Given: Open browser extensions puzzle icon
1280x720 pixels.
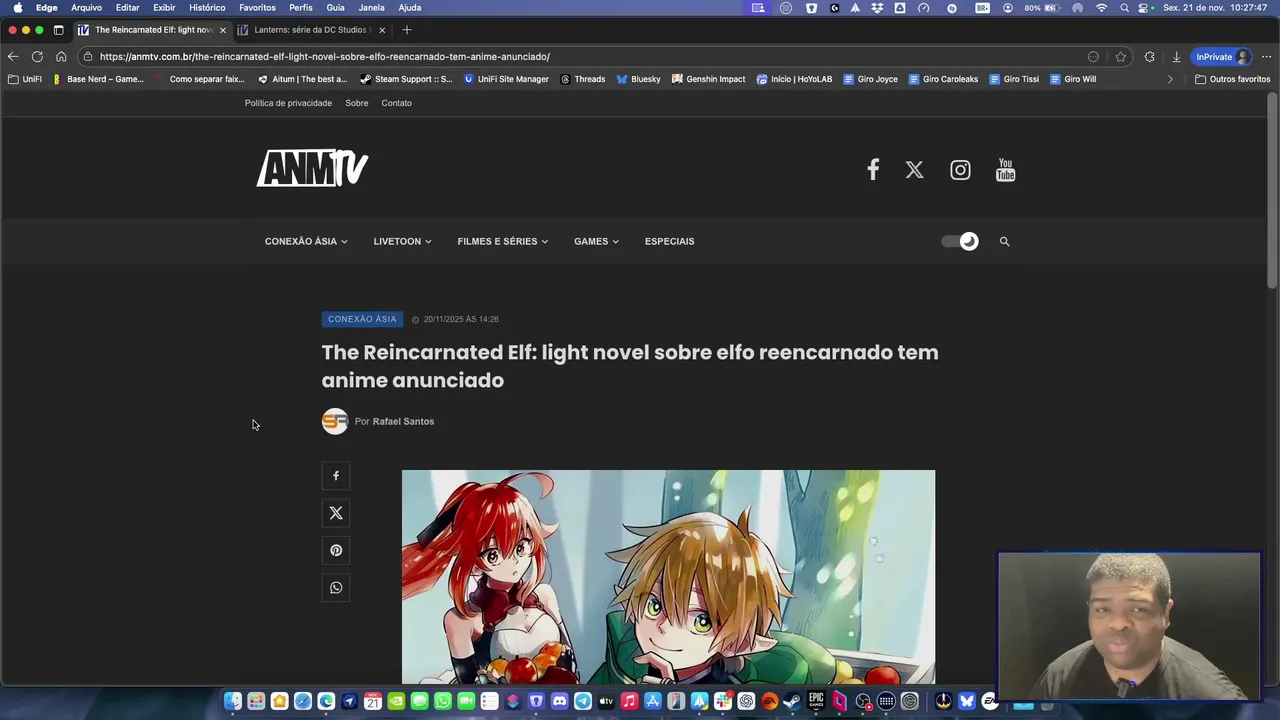Looking at the screenshot, I should 1149,57.
